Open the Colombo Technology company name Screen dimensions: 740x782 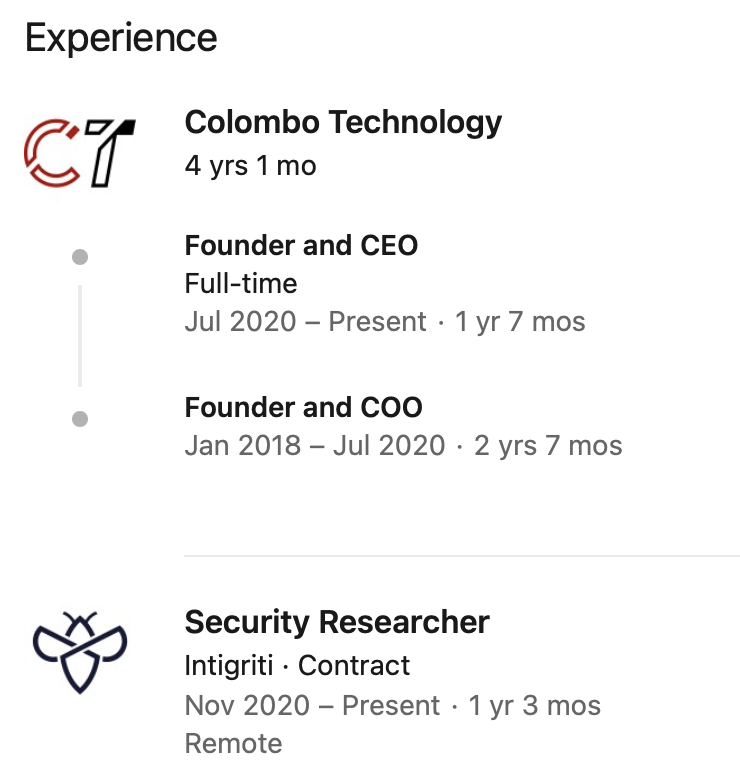coord(343,123)
